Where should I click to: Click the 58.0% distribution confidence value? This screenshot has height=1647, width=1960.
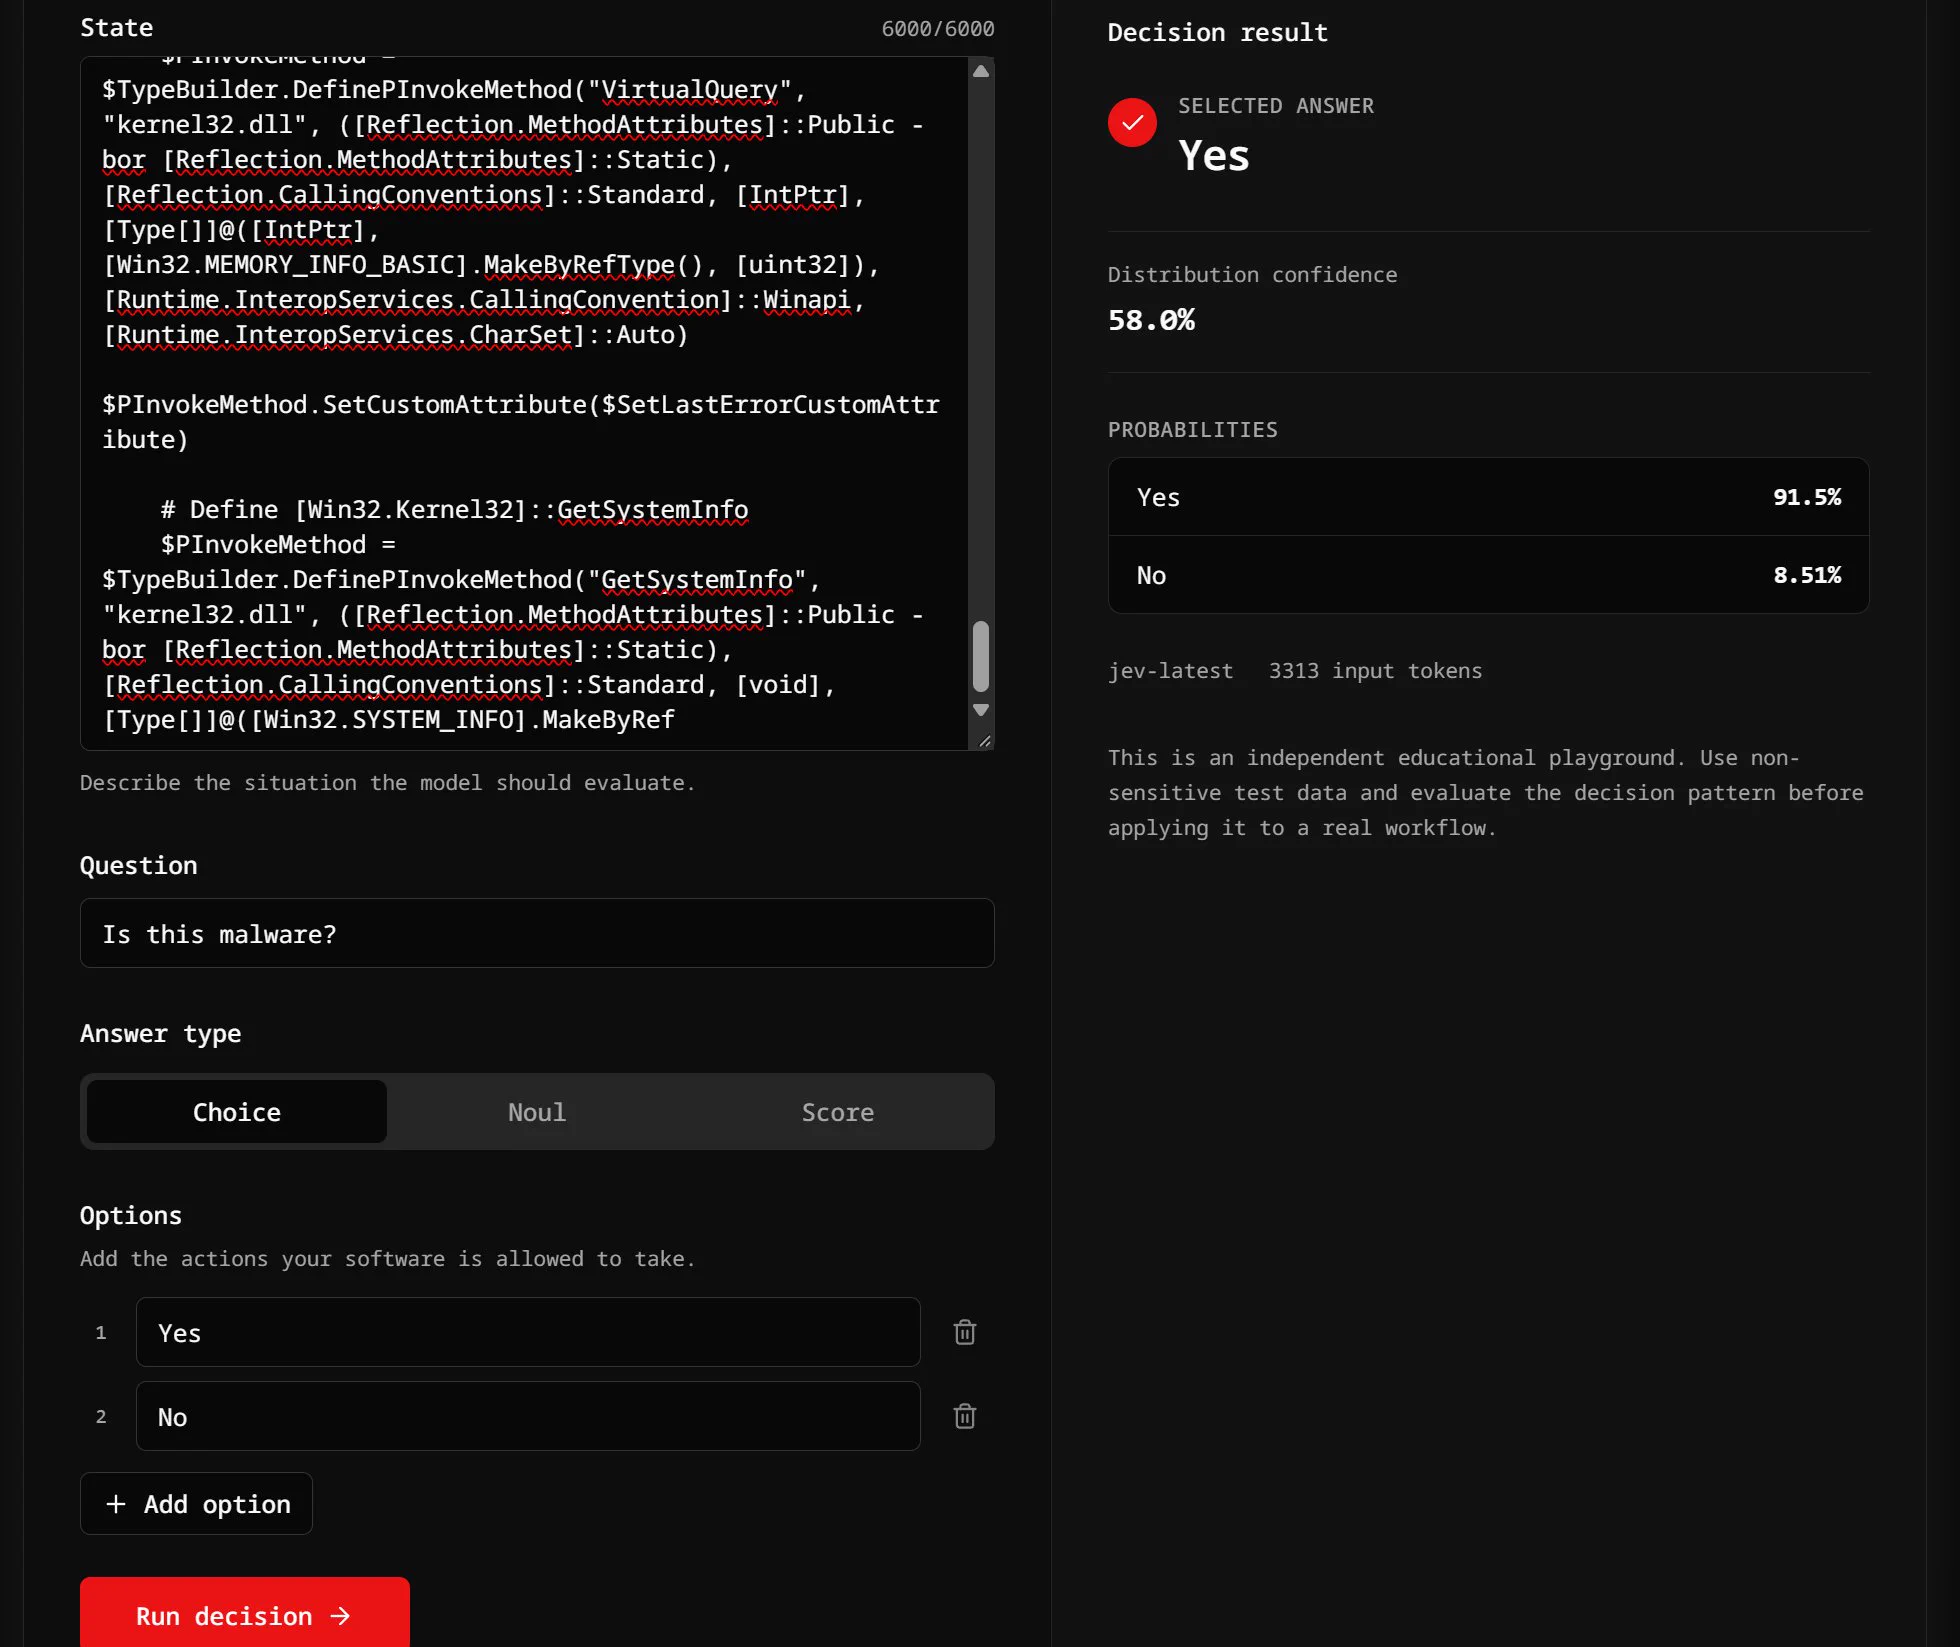click(1151, 320)
